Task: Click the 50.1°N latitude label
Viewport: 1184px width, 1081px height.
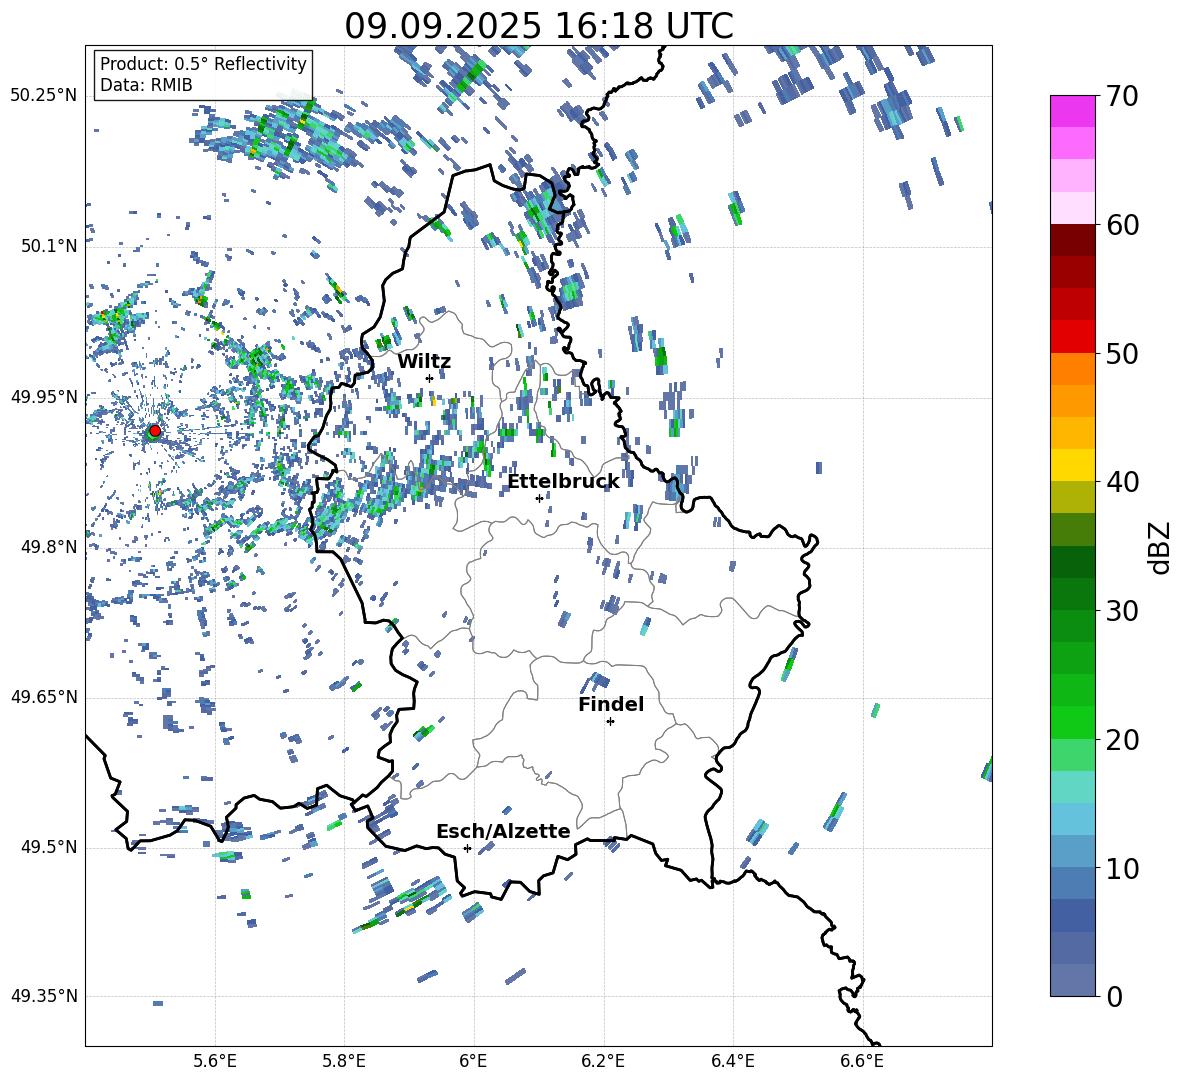Action: click(x=48, y=246)
